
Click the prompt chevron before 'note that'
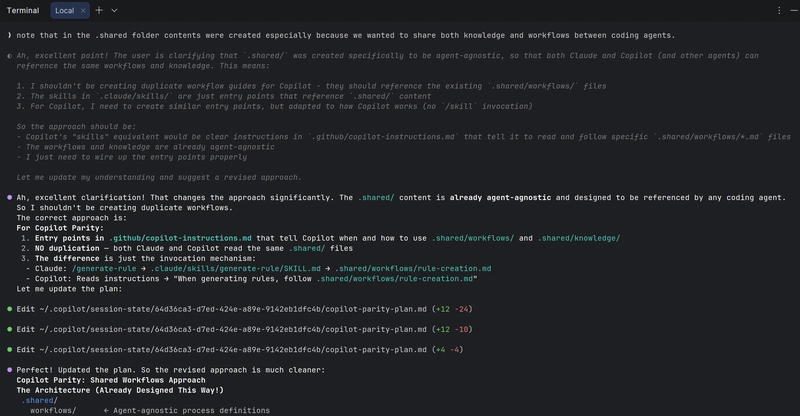click(x=9, y=35)
